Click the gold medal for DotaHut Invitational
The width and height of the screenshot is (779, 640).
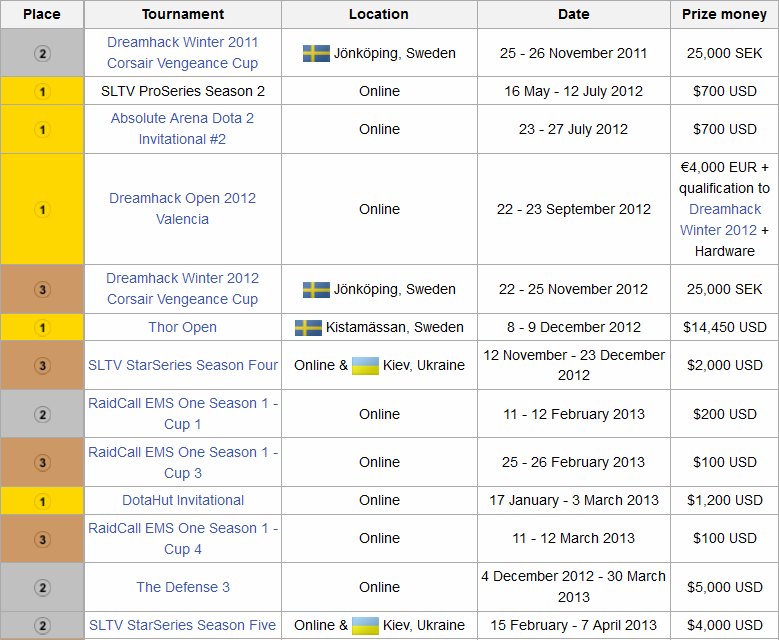[42, 501]
